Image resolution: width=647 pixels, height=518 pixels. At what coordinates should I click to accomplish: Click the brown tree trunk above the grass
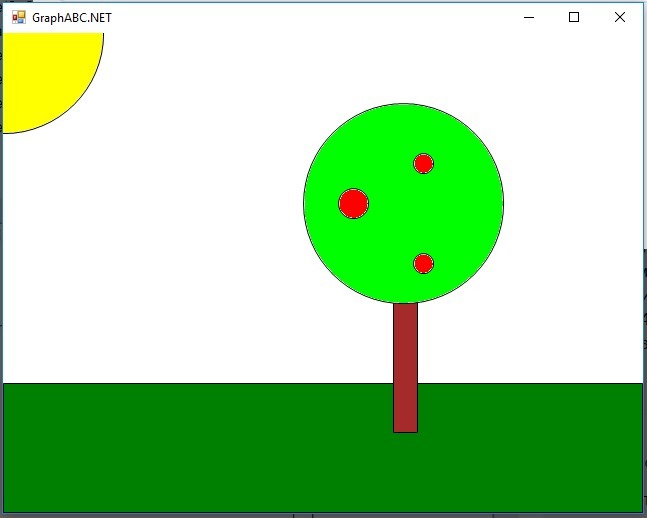coord(405,342)
